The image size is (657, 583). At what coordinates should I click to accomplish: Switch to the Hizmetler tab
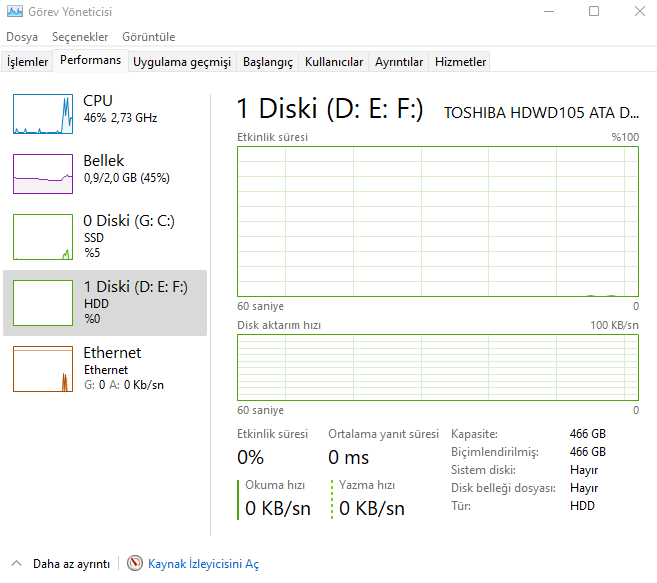(x=460, y=62)
